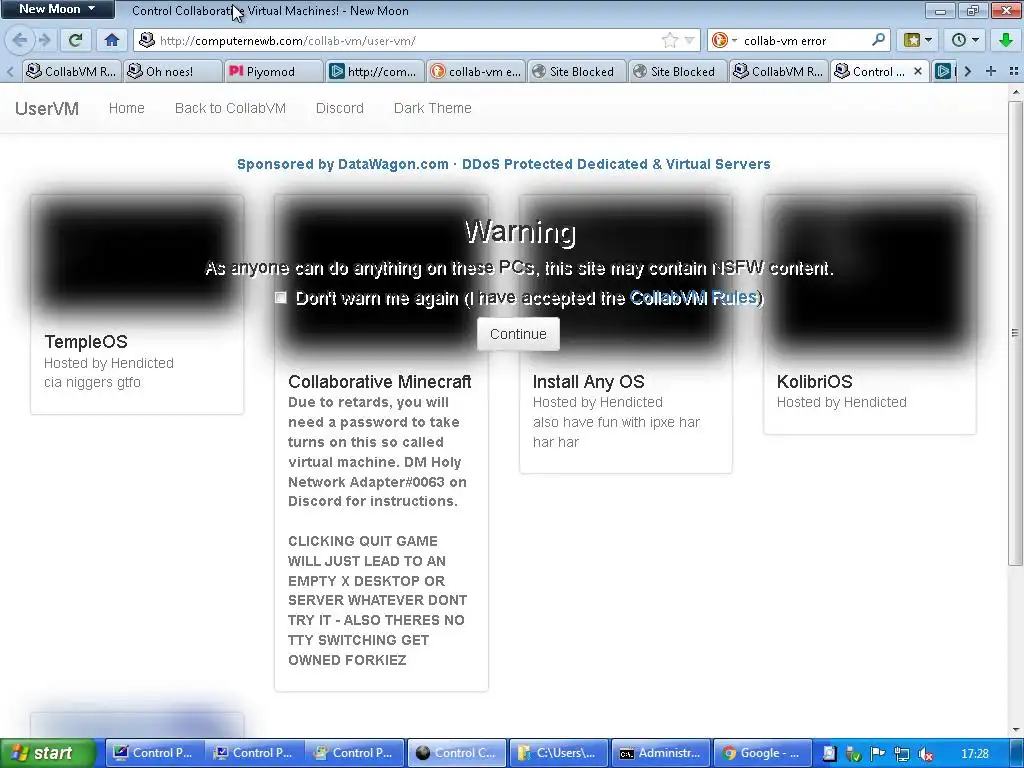Click the page scrollbar down arrow

click(x=1016, y=729)
